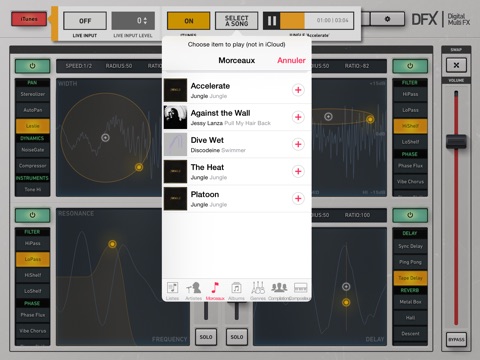
Task: Click the BYPASS button
Action: (456, 339)
